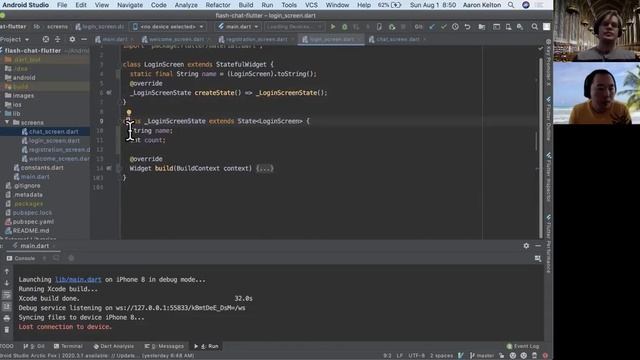
Task: Click the Stop run square icon
Action: (403, 27)
